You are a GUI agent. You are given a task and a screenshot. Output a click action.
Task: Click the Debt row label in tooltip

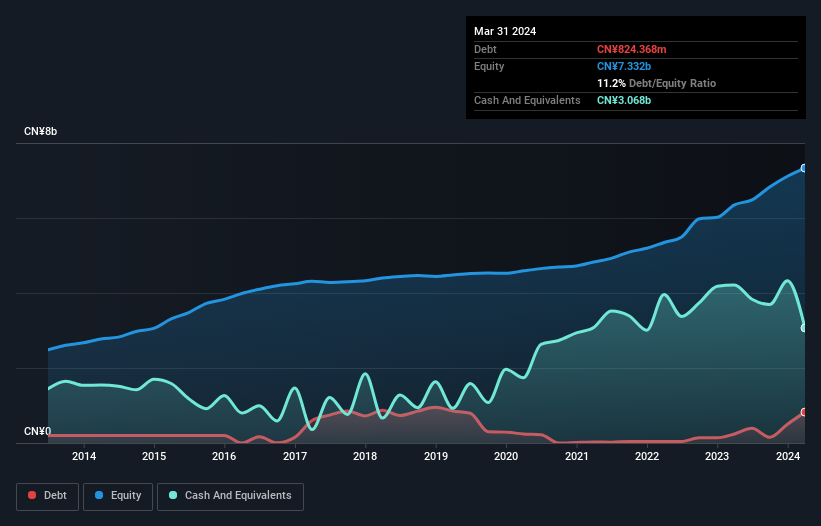tap(485, 49)
